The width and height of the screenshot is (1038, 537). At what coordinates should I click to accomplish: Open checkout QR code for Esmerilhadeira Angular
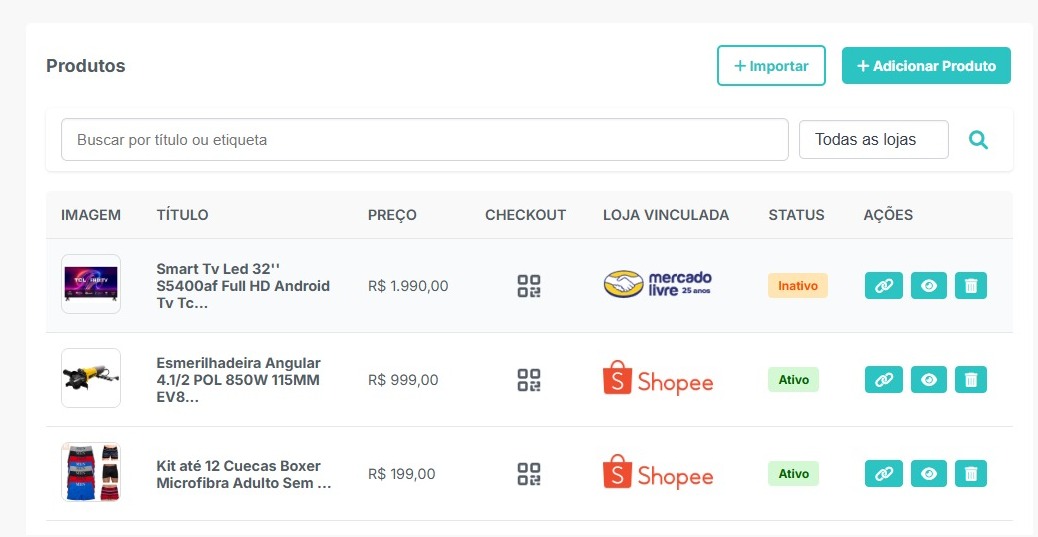coord(529,380)
